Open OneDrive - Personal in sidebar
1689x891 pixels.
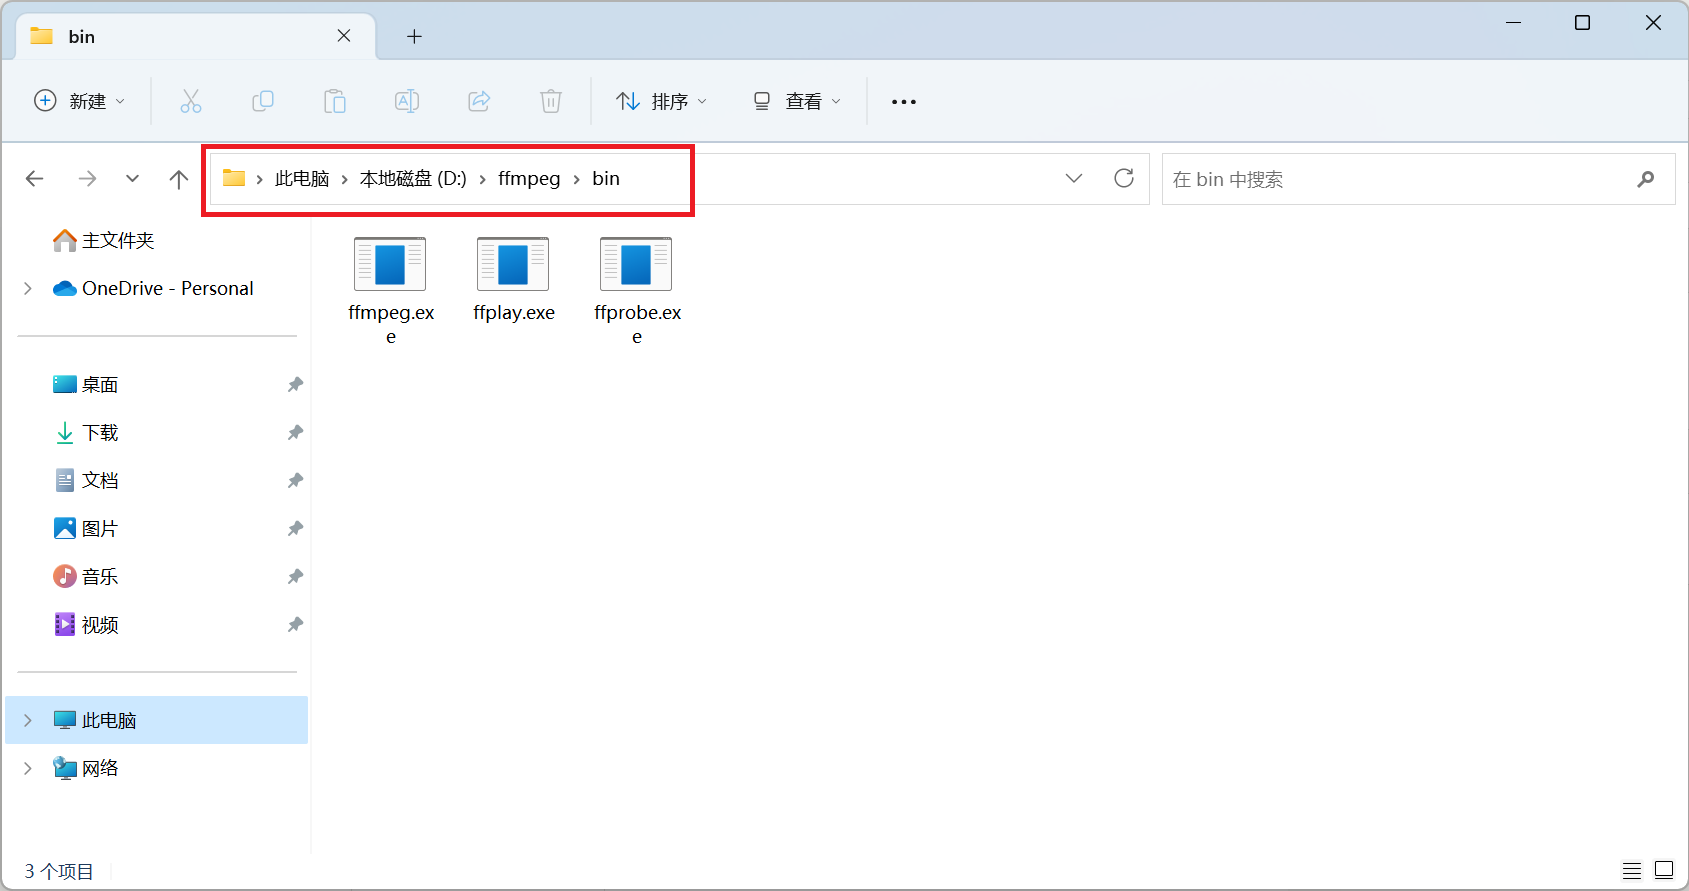coord(154,288)
